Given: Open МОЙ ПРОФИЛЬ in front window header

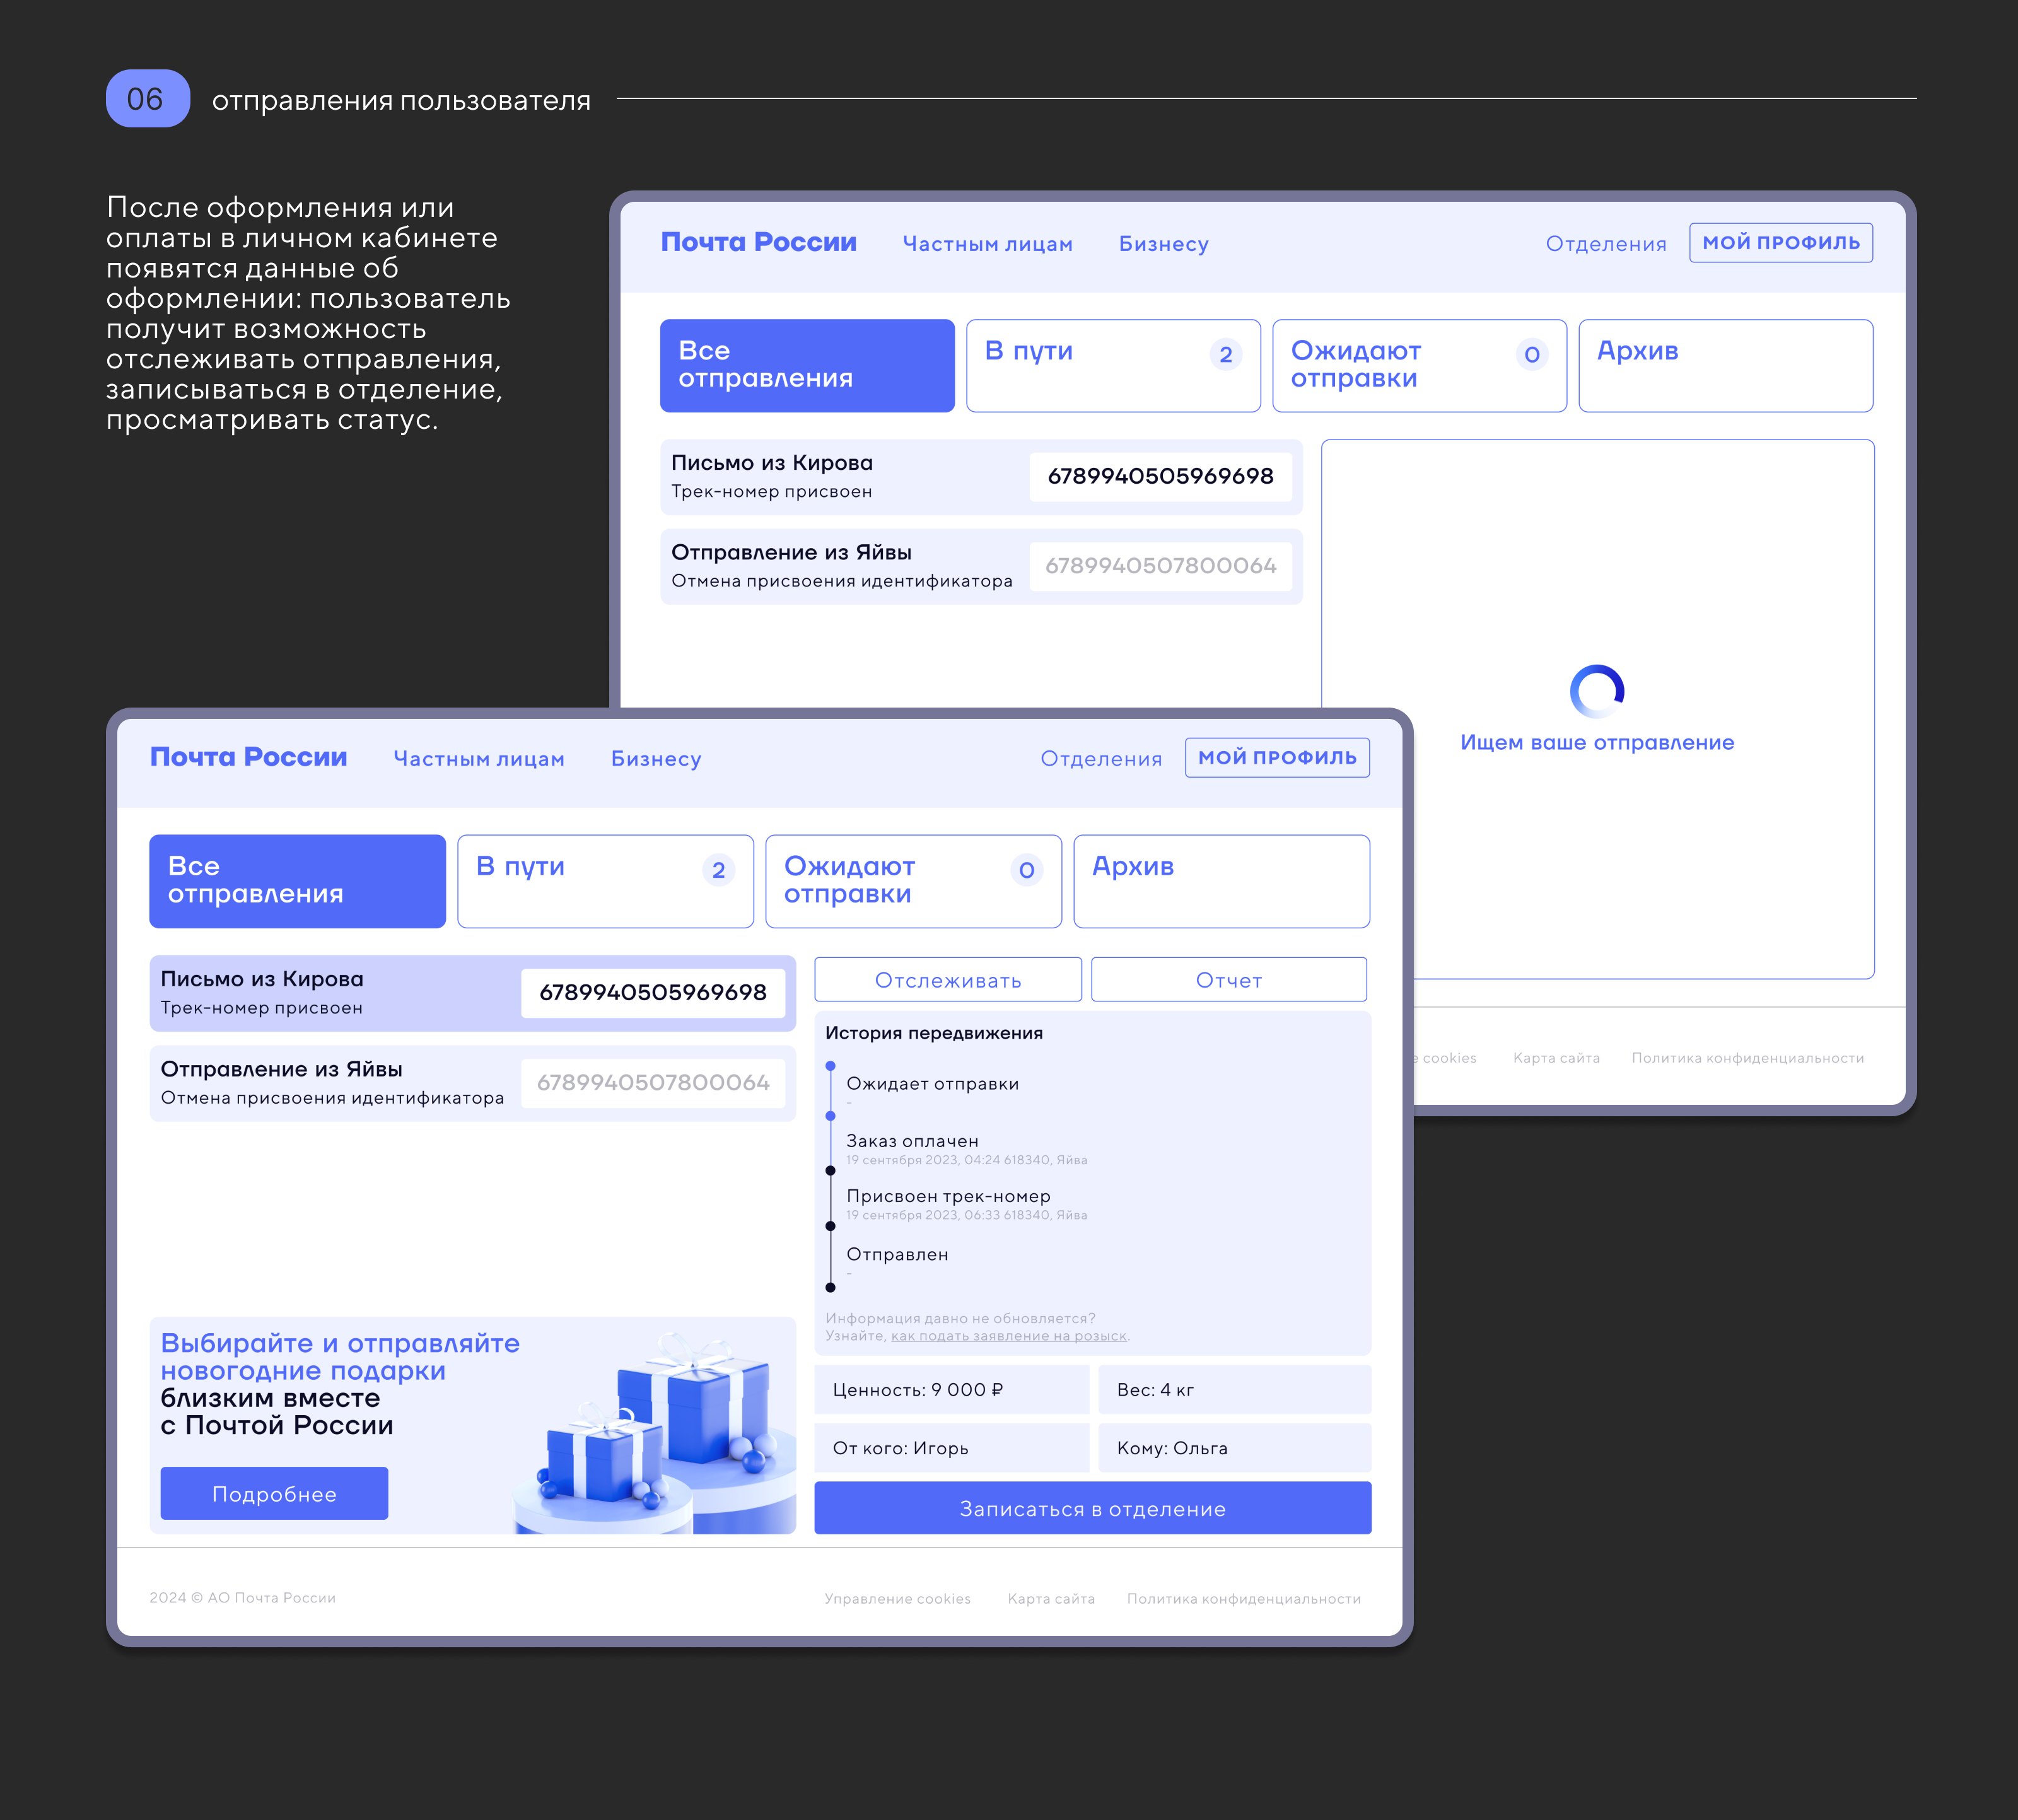Looking at the screenshot, I should point(1276,757).
